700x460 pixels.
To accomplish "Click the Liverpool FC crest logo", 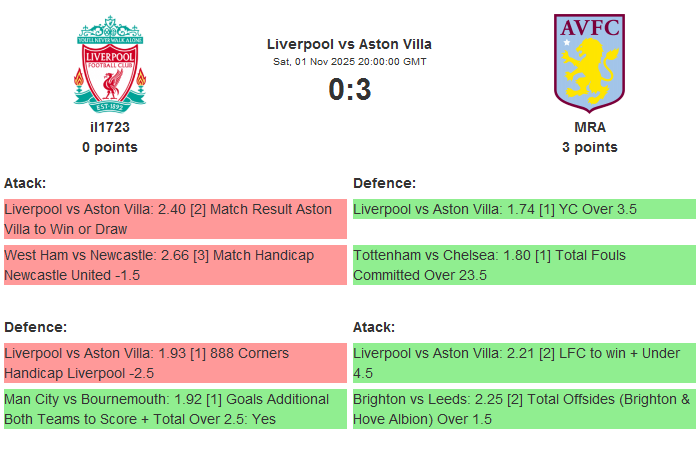I will pos(110,62).
